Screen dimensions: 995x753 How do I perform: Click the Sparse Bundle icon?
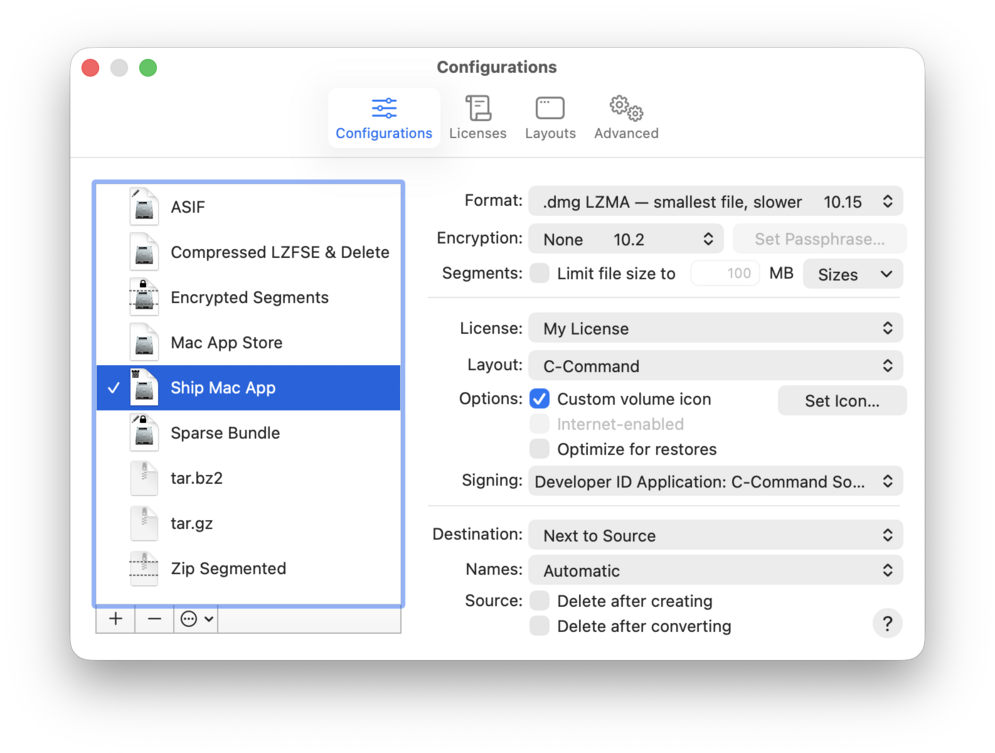tap(144, 433)
